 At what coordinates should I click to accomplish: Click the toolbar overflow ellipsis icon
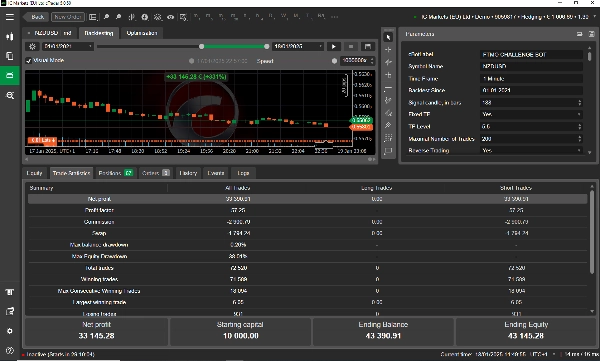[x=334, y=17]
